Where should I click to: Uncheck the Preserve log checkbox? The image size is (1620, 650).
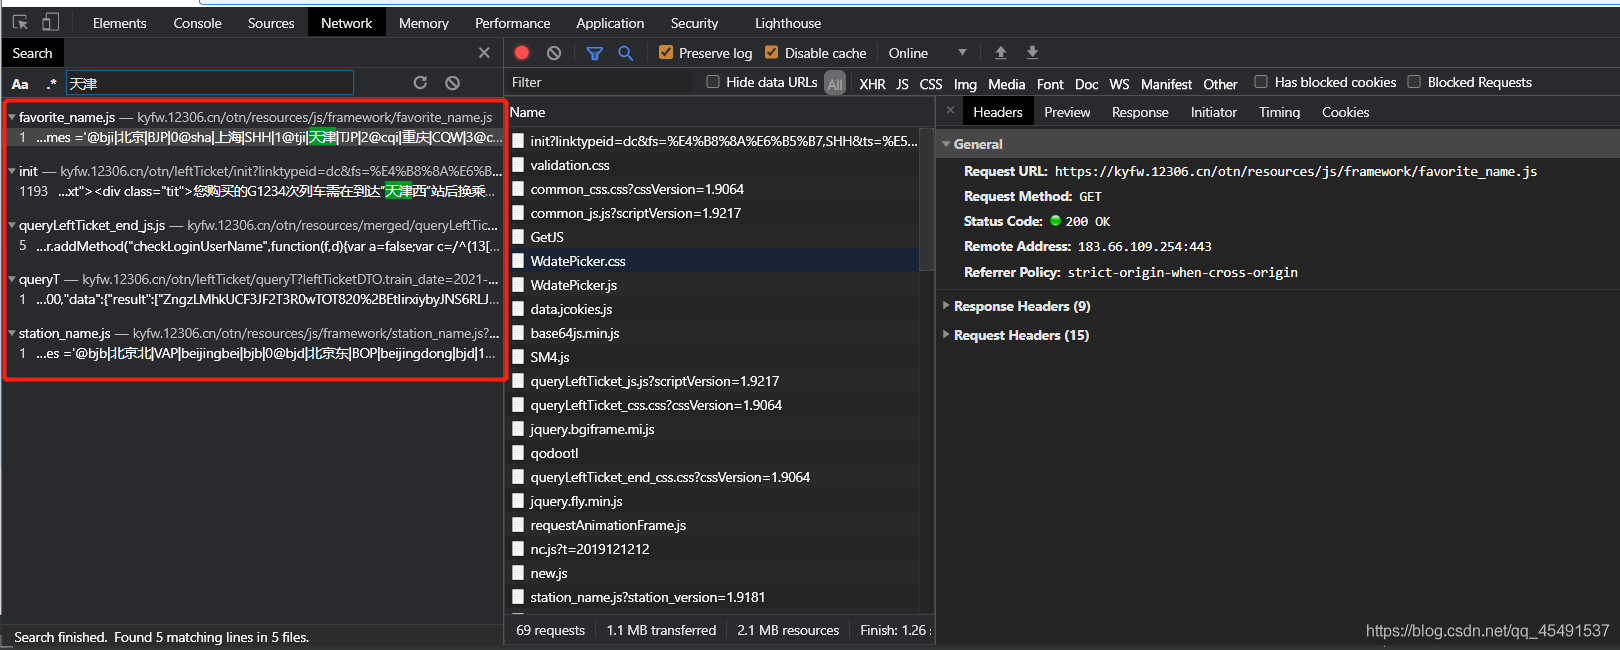point(666,52)
